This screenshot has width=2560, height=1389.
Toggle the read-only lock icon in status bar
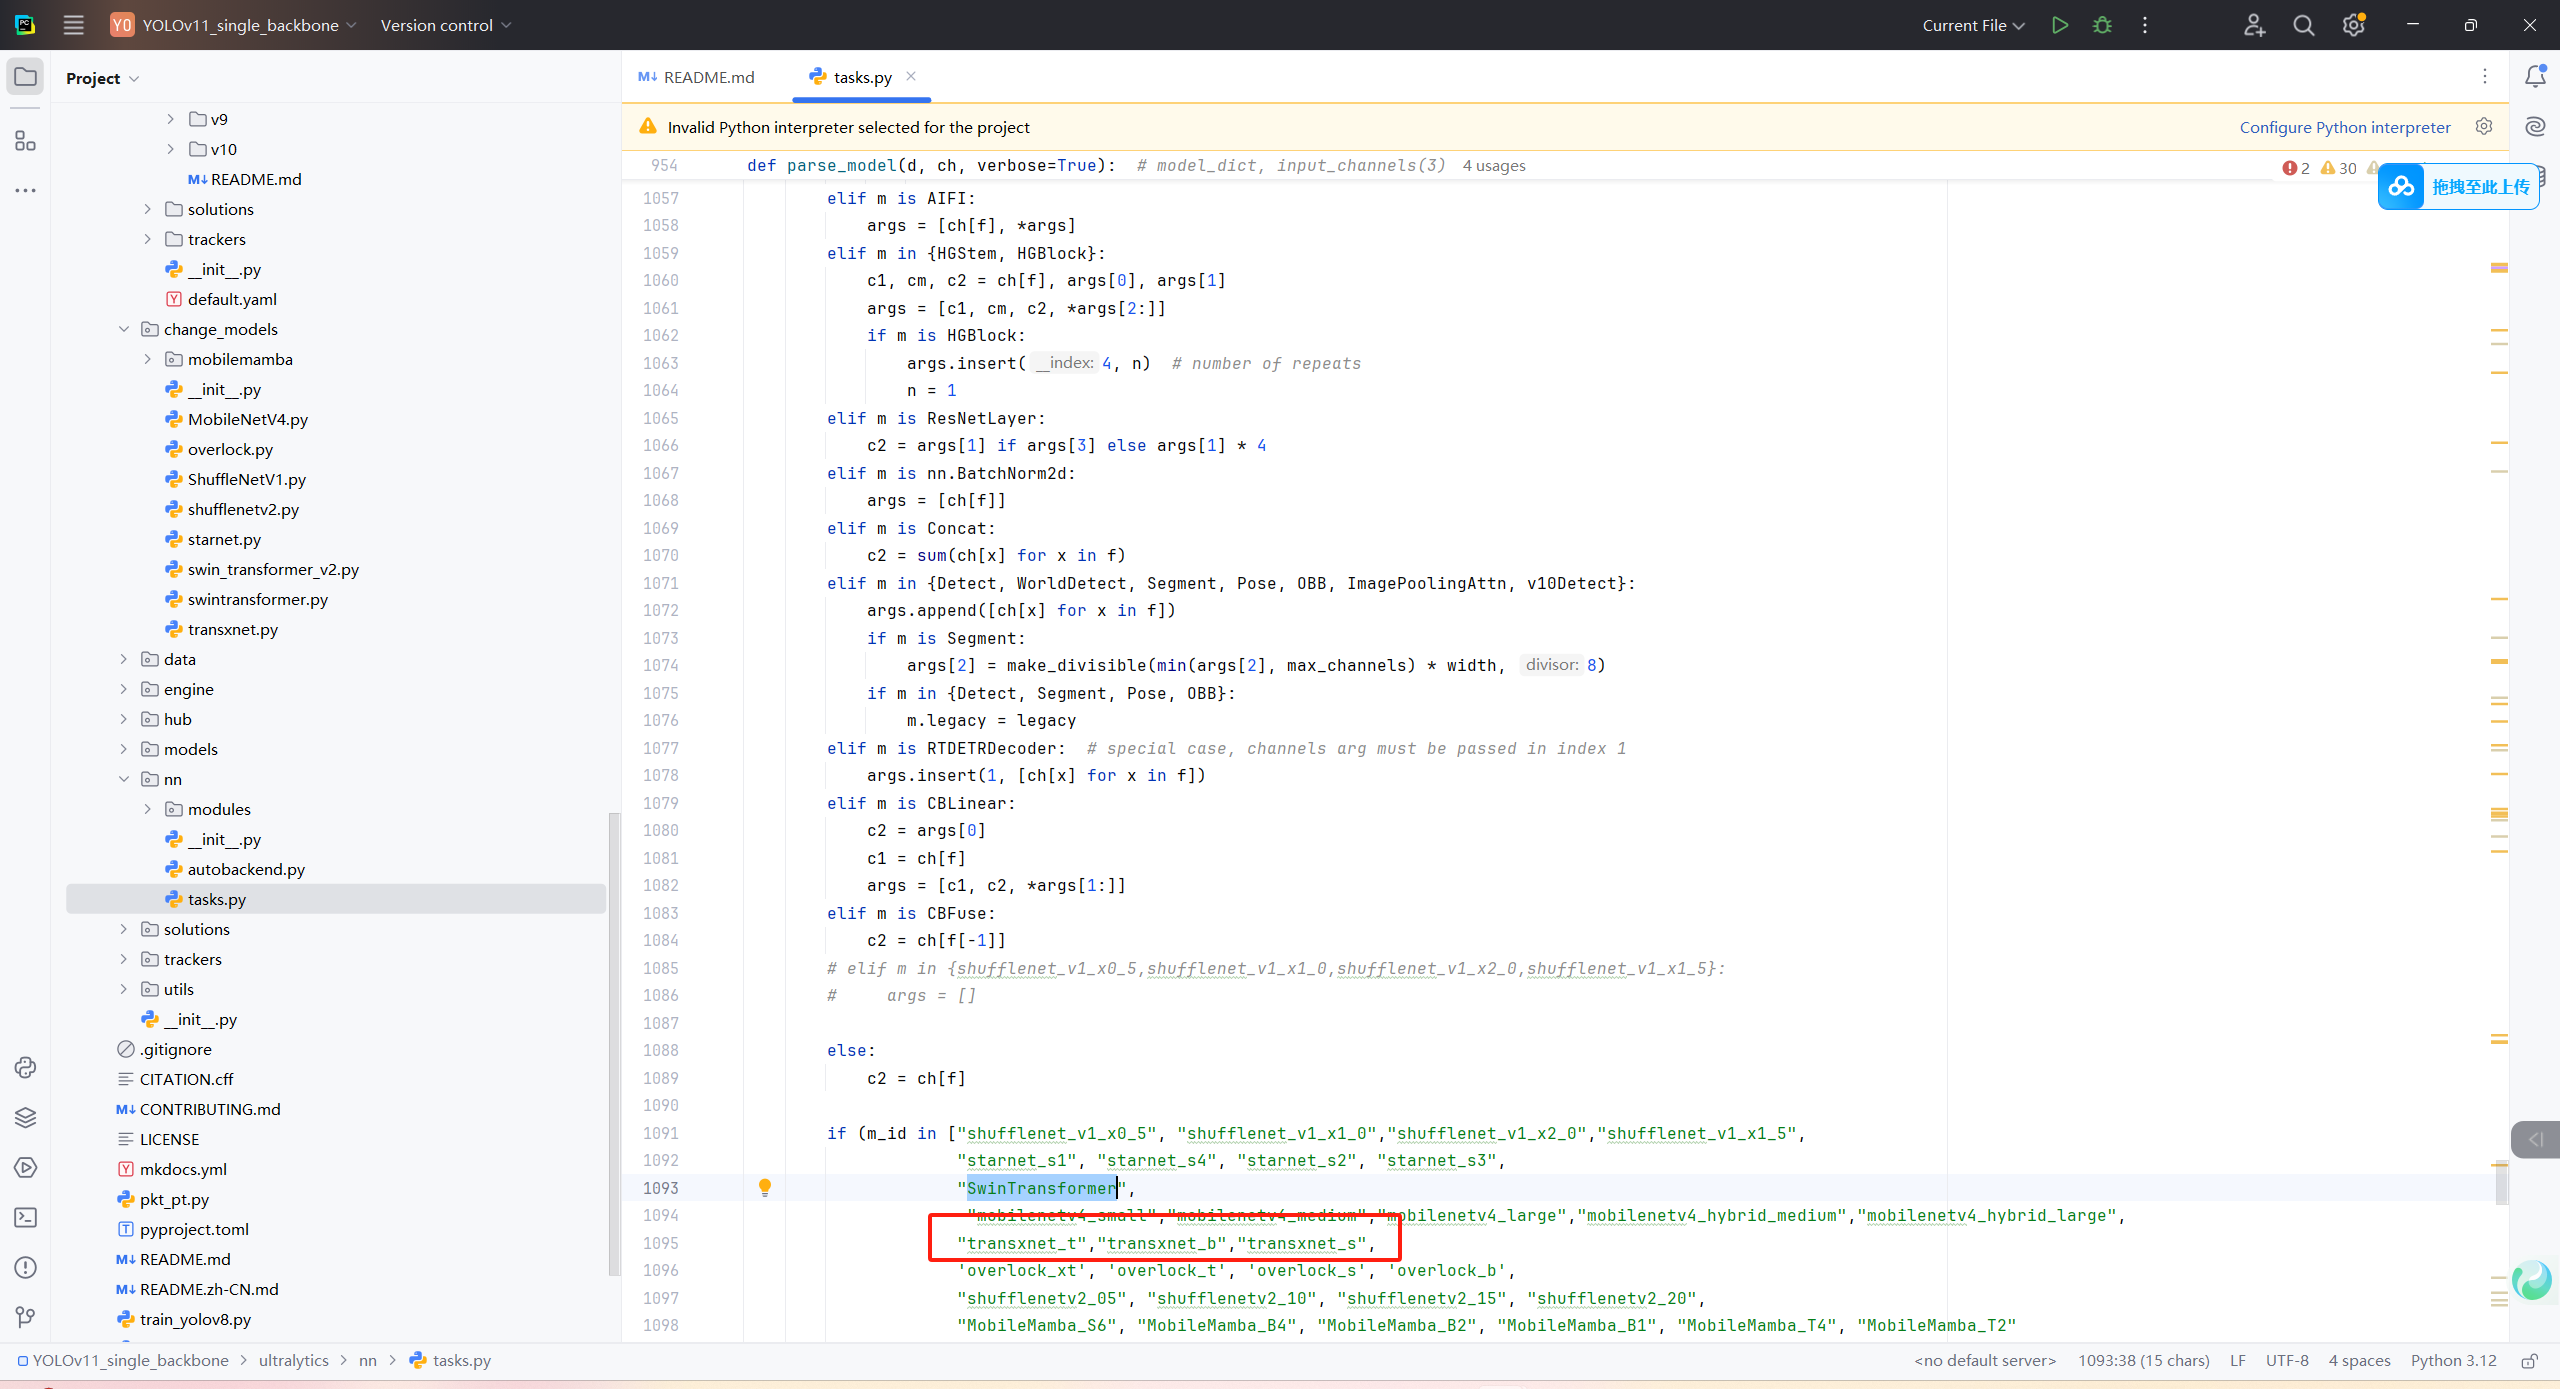tap(2529, 1361)
